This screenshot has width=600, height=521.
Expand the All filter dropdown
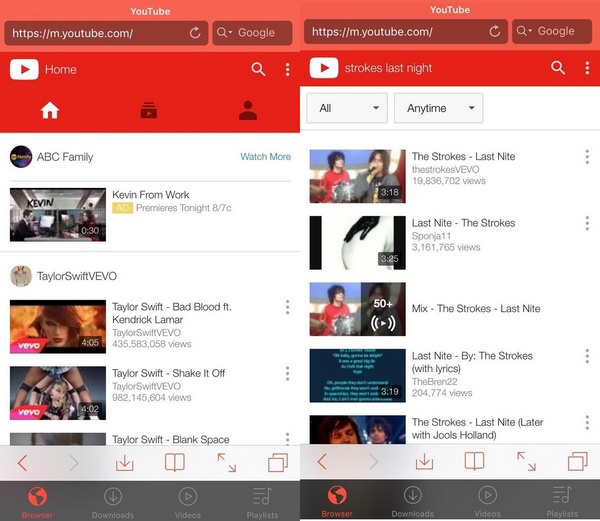(x=346, y=108)
